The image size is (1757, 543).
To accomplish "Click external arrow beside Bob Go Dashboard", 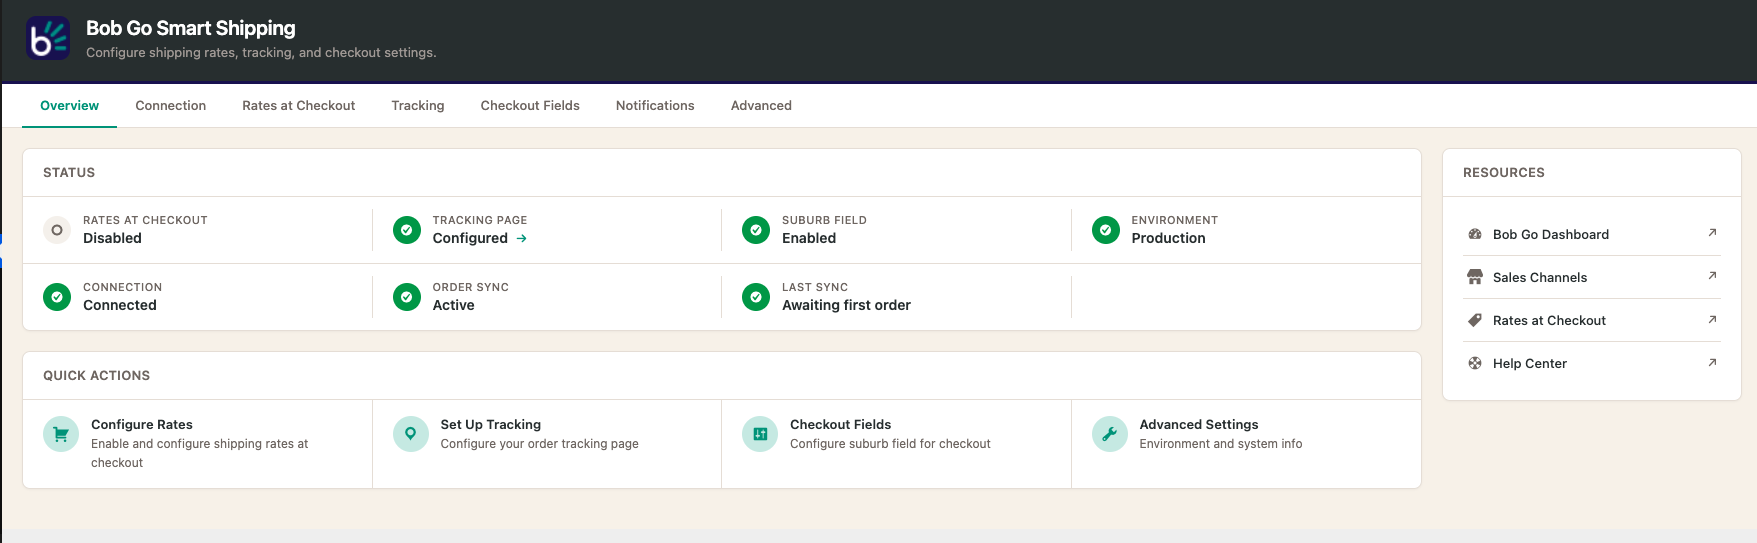I will point(1712,233).
